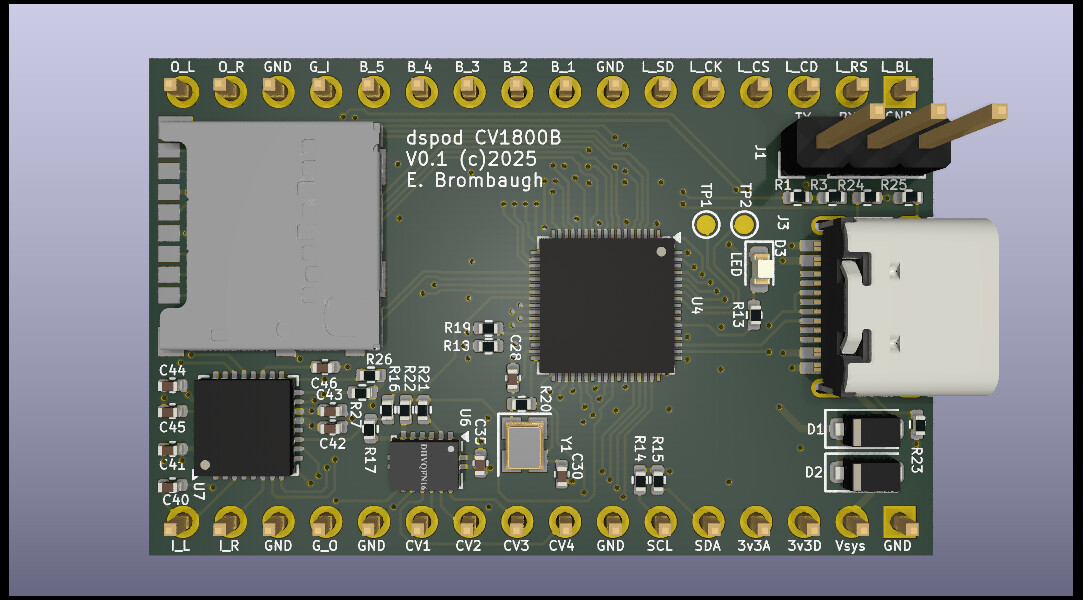Select the D1 diode

tap(866, 431)
